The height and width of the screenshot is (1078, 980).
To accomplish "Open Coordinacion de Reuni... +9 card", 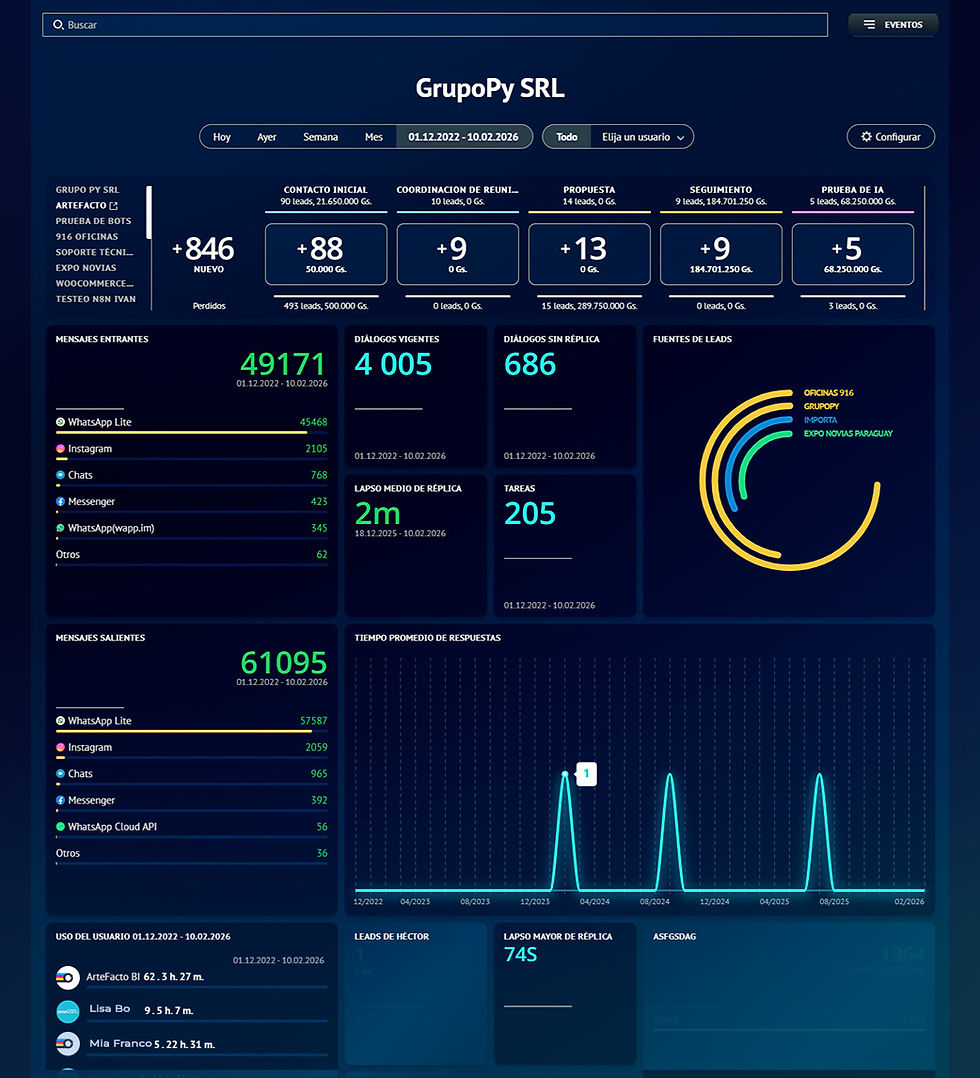I will point(457,254).
